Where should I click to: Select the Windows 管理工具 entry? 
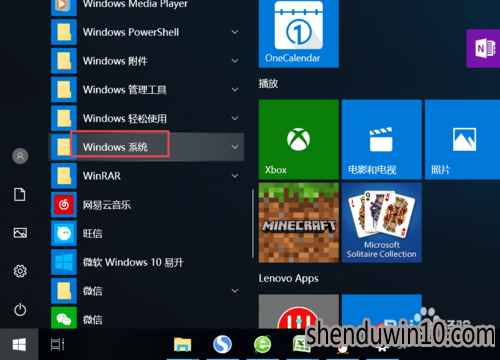click(x=147, y=89)
